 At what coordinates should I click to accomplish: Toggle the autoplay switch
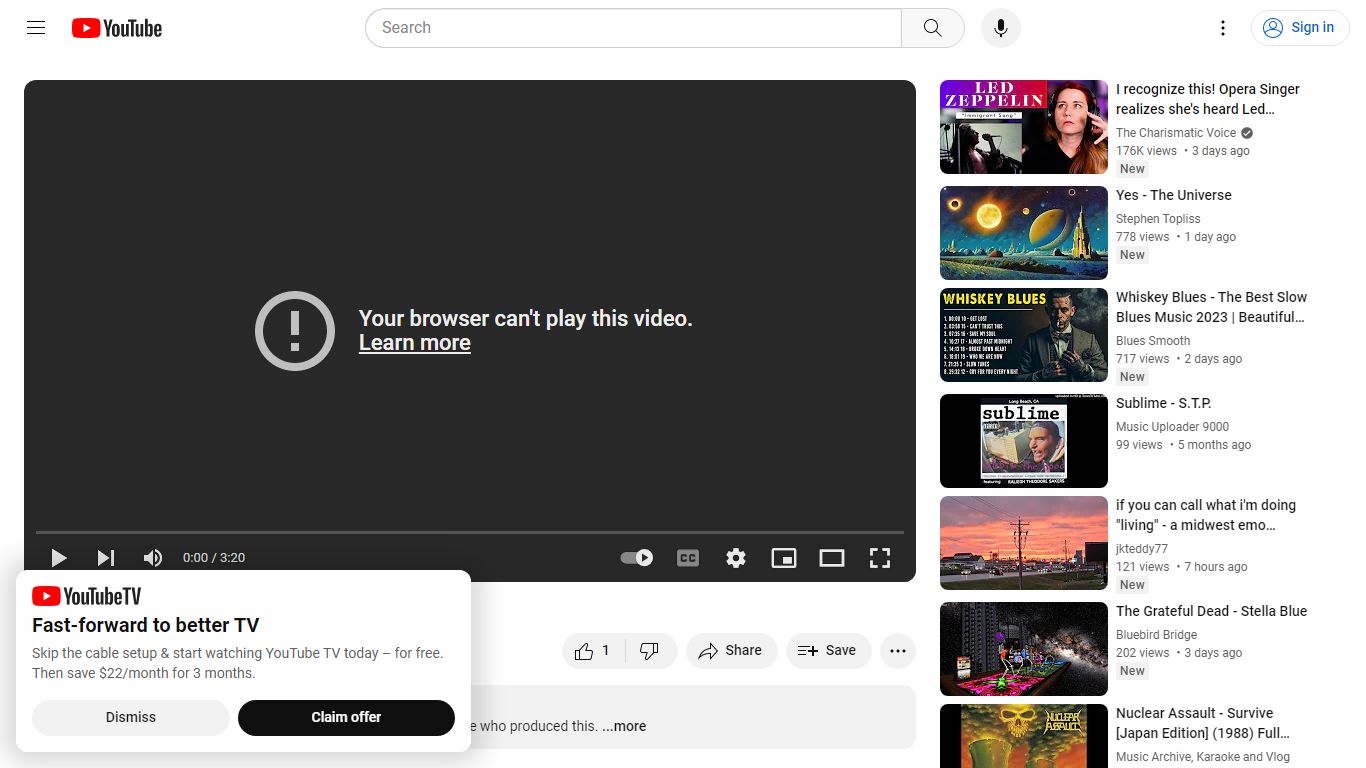click(637, 558)
